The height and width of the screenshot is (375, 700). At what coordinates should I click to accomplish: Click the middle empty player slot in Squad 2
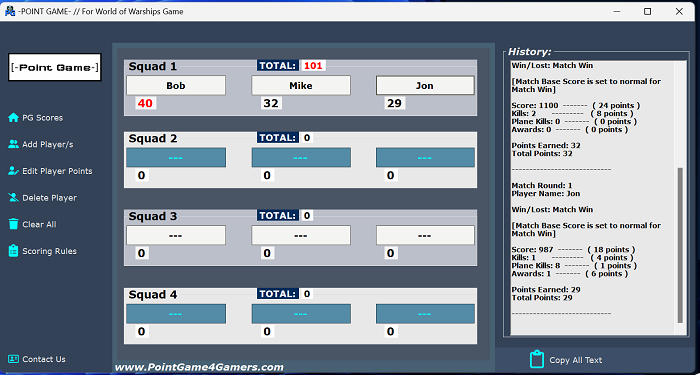(x=301, y=158)
